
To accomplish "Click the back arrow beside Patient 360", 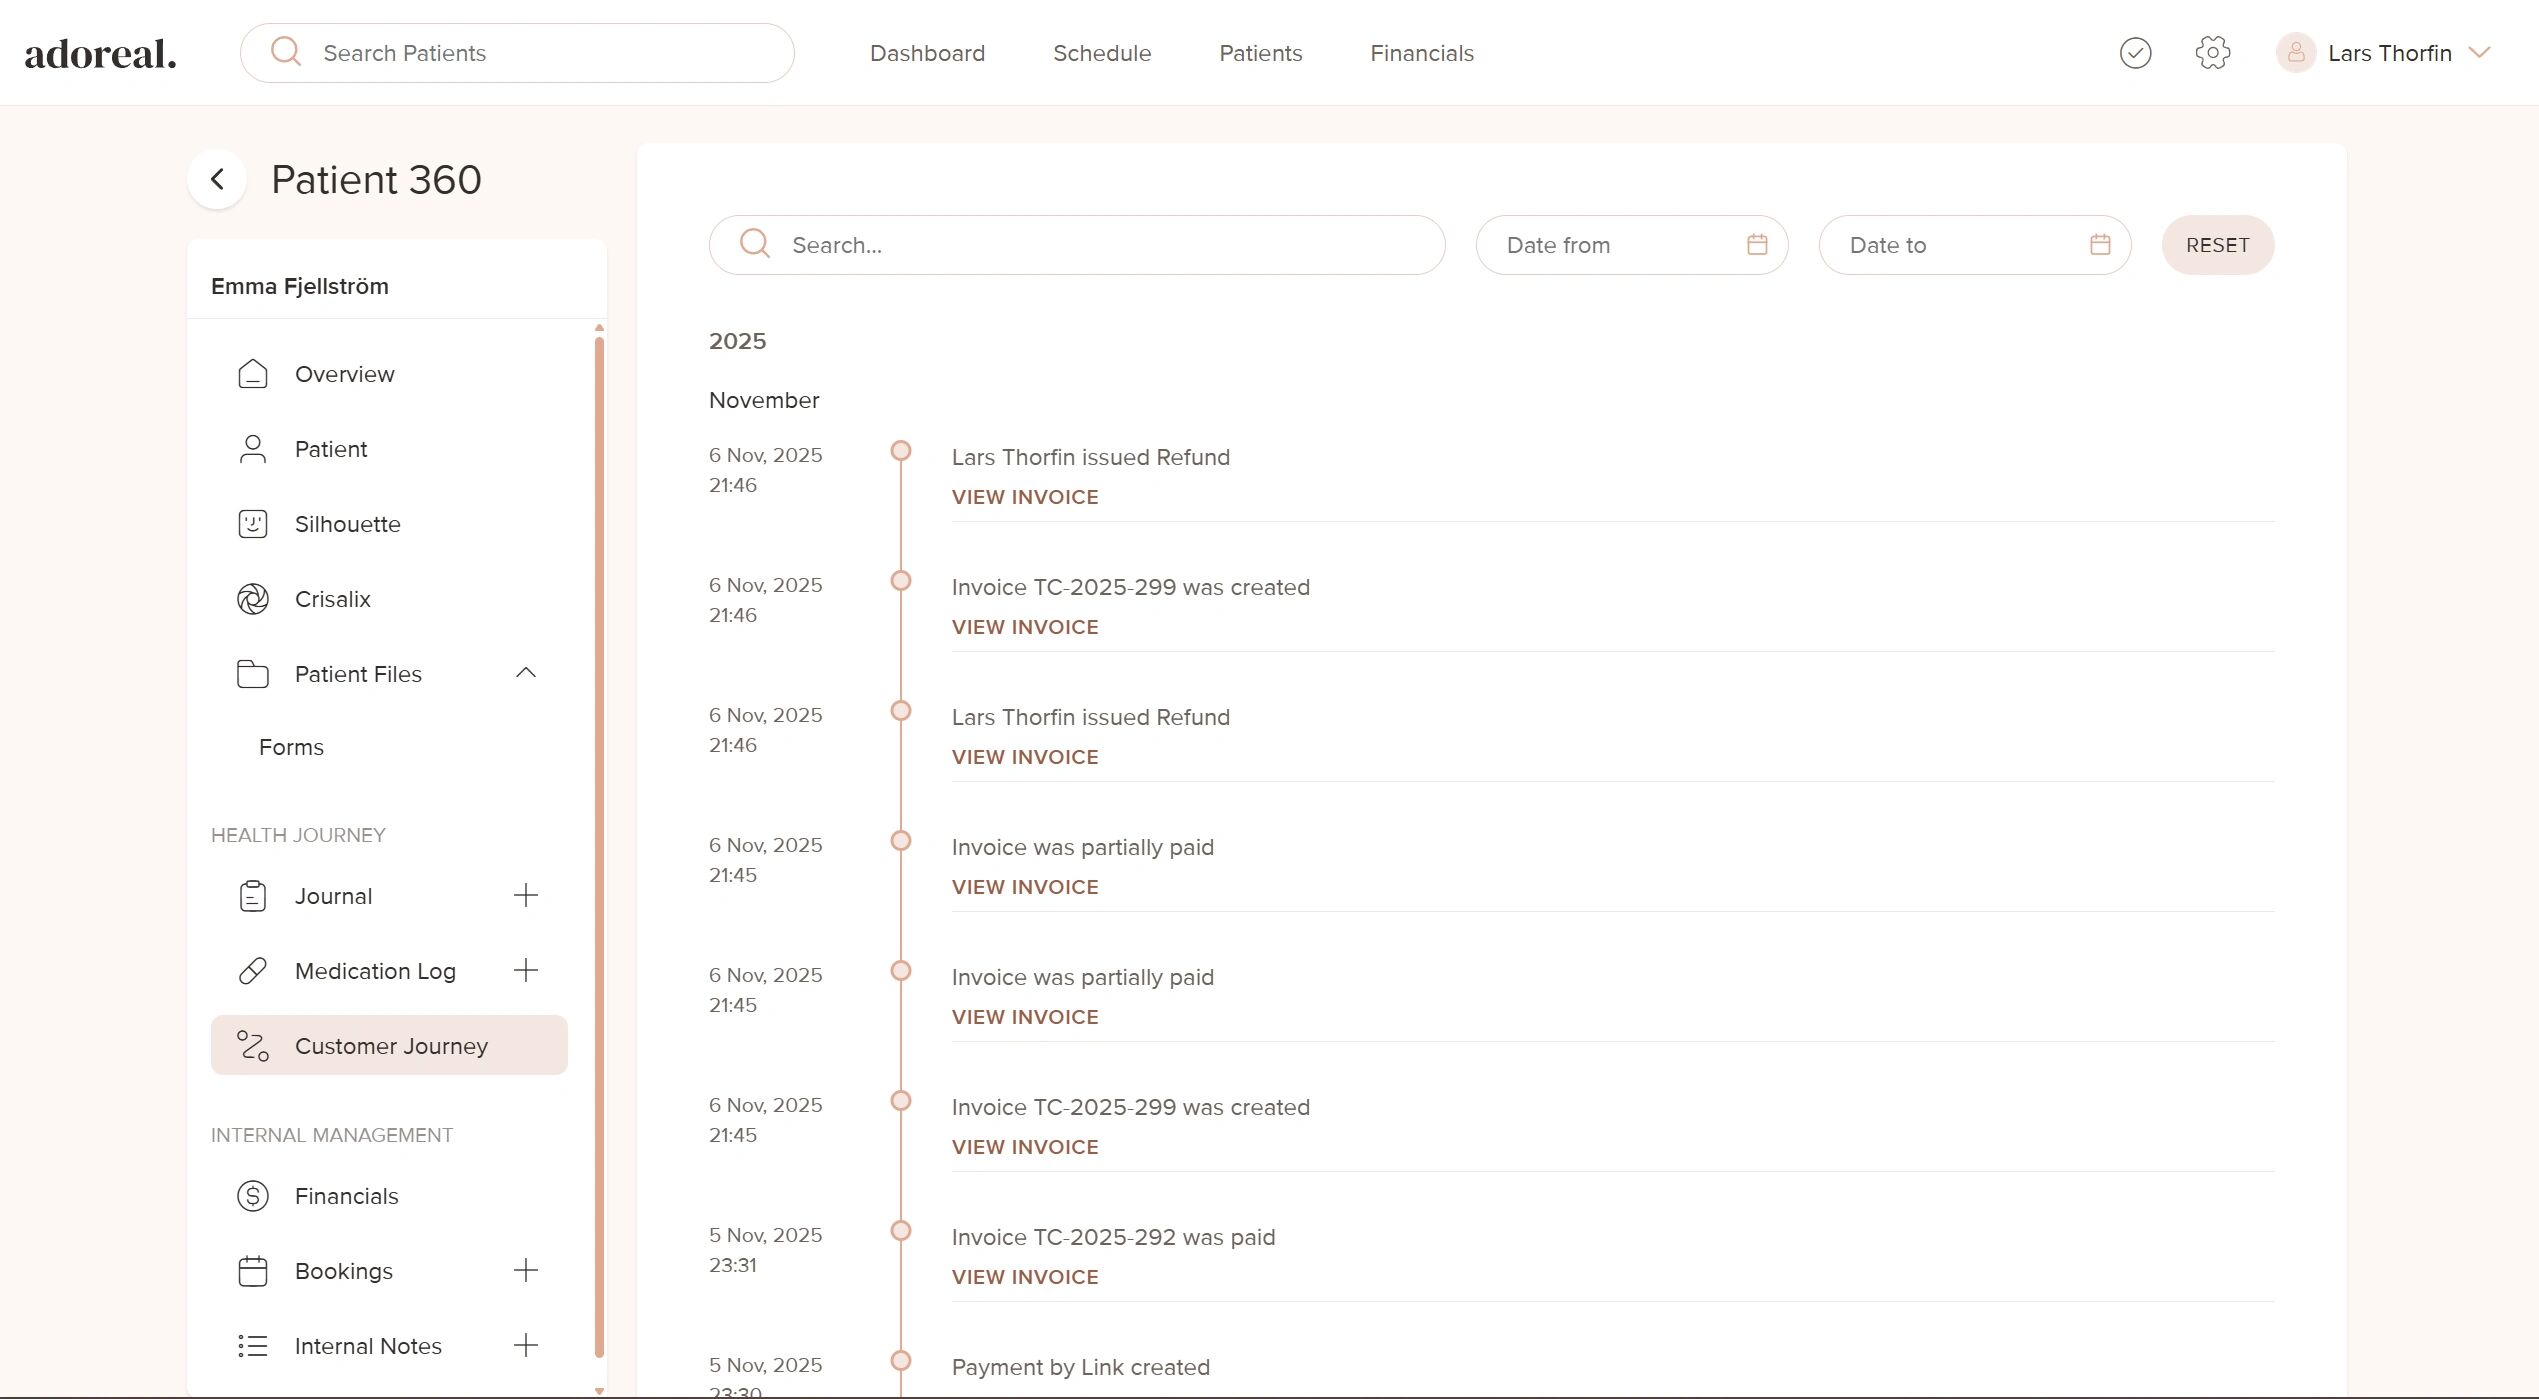I will pyautogui.click(x=217, y=180).
